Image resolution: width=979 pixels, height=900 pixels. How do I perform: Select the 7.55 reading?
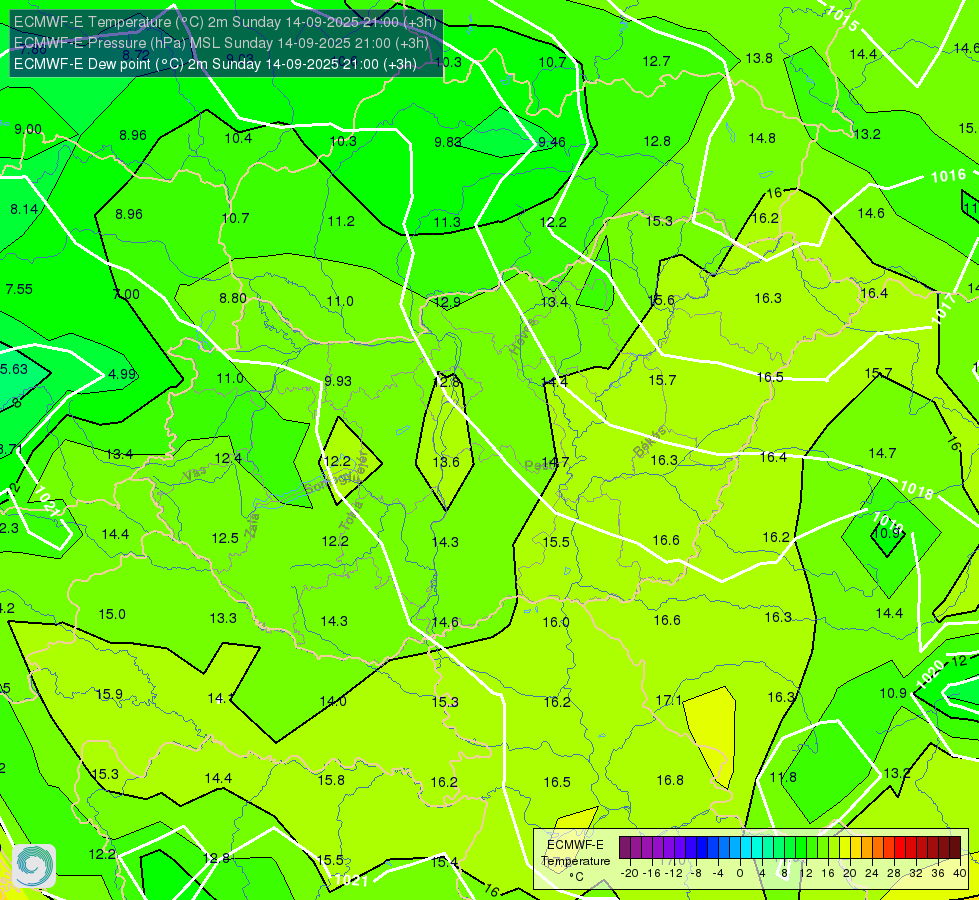point(19,289)
